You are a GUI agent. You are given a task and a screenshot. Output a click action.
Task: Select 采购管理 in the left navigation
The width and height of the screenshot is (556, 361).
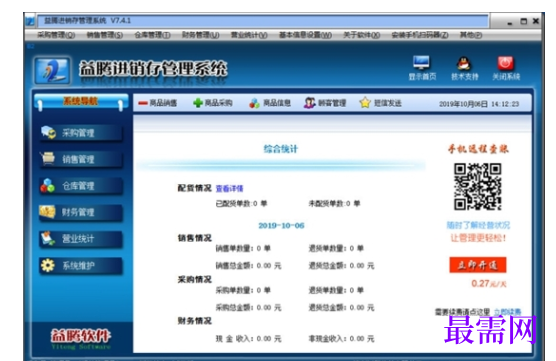click(81, 133)
